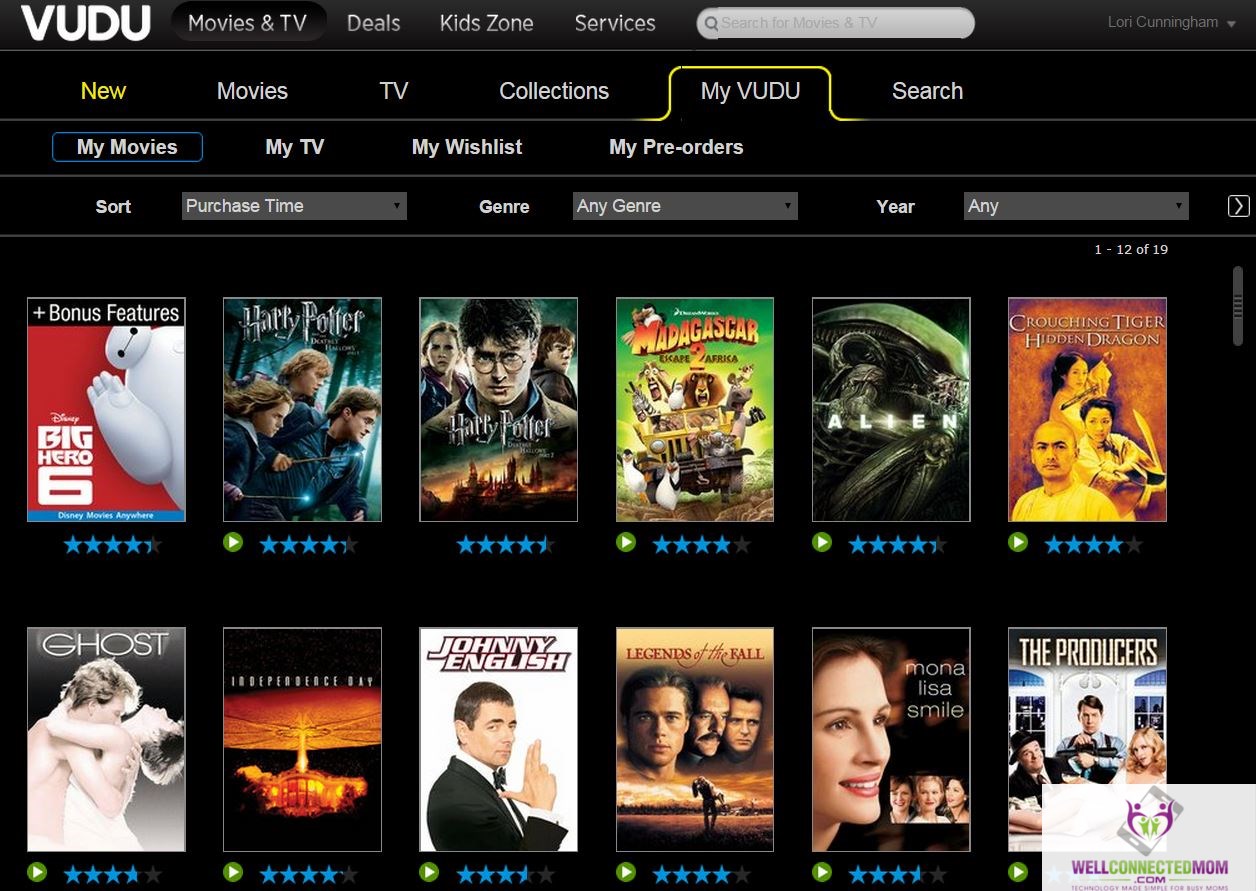This screenshot has width=1256, height=891.
Task: Play the Ghost movie
Action: [x=37, y=872]
